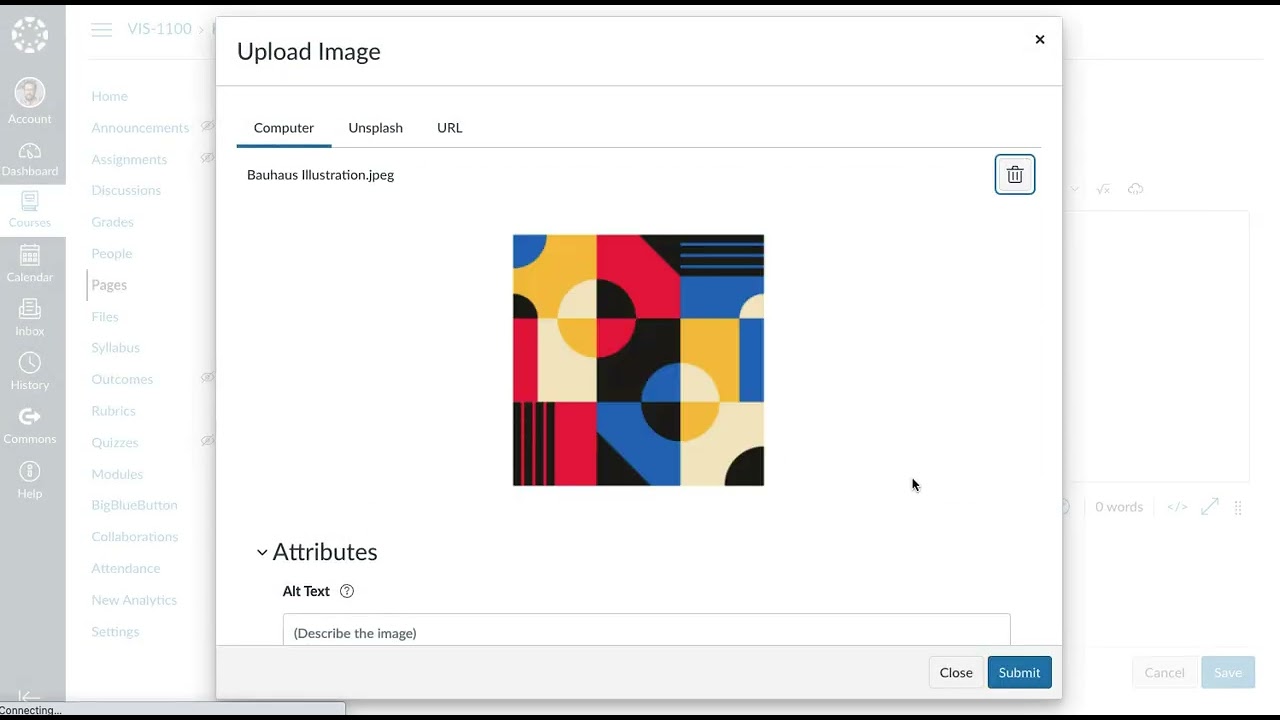Open Files in course navigation
This screenshot has width=1280, height=720.
(x=105, y=316)
